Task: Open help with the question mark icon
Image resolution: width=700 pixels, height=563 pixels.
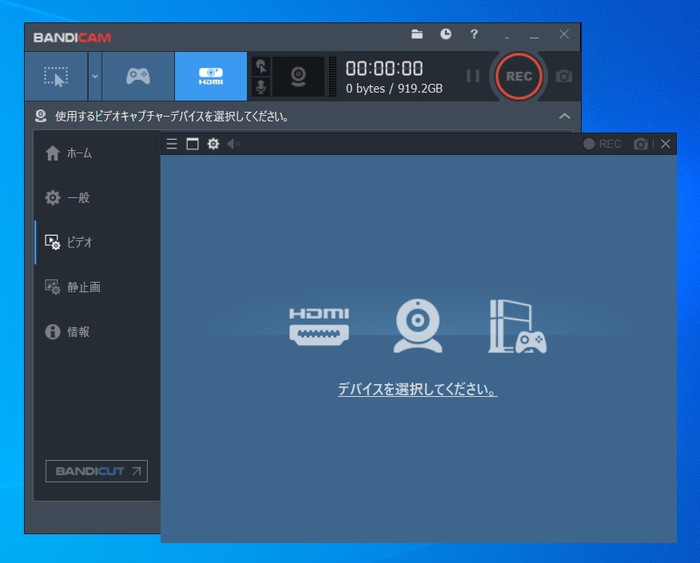Action: (474, 34)
